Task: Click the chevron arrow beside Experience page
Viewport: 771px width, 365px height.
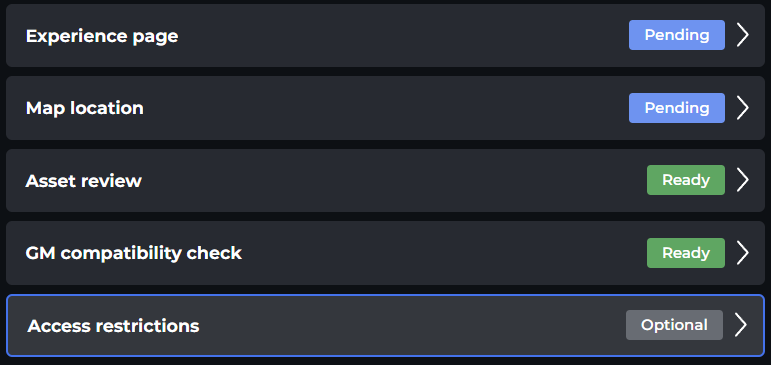Action: pyautogui.click(x=742, y=35)
